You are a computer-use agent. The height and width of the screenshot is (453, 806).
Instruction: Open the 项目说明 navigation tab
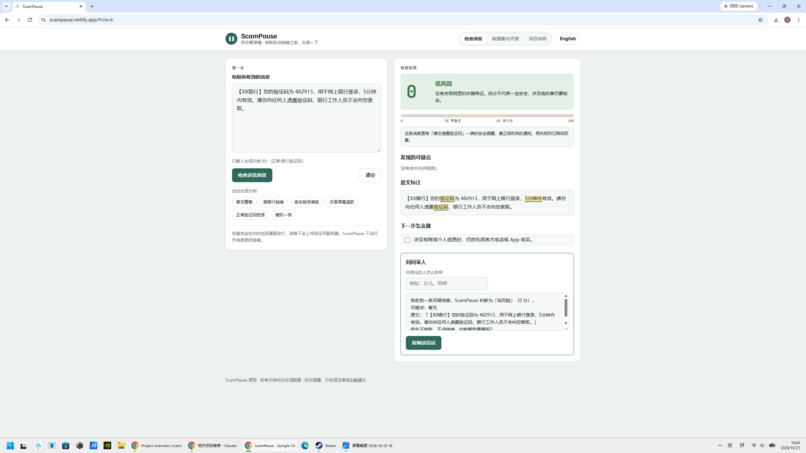(x=538, y=39)
